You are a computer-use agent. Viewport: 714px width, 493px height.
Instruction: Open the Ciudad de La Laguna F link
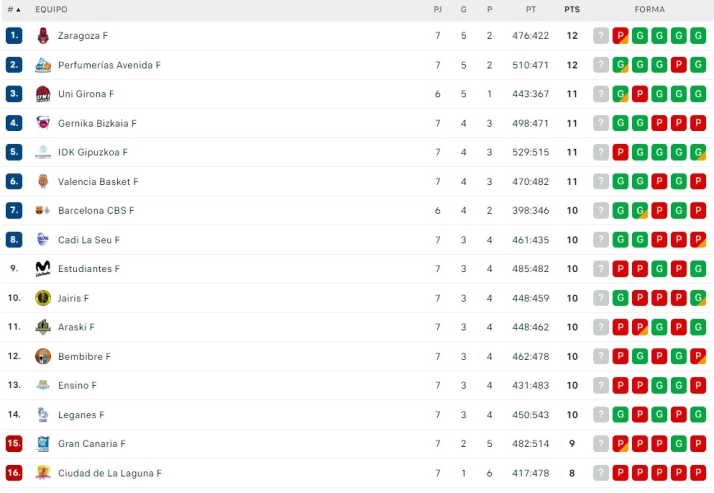pos(110,473)
